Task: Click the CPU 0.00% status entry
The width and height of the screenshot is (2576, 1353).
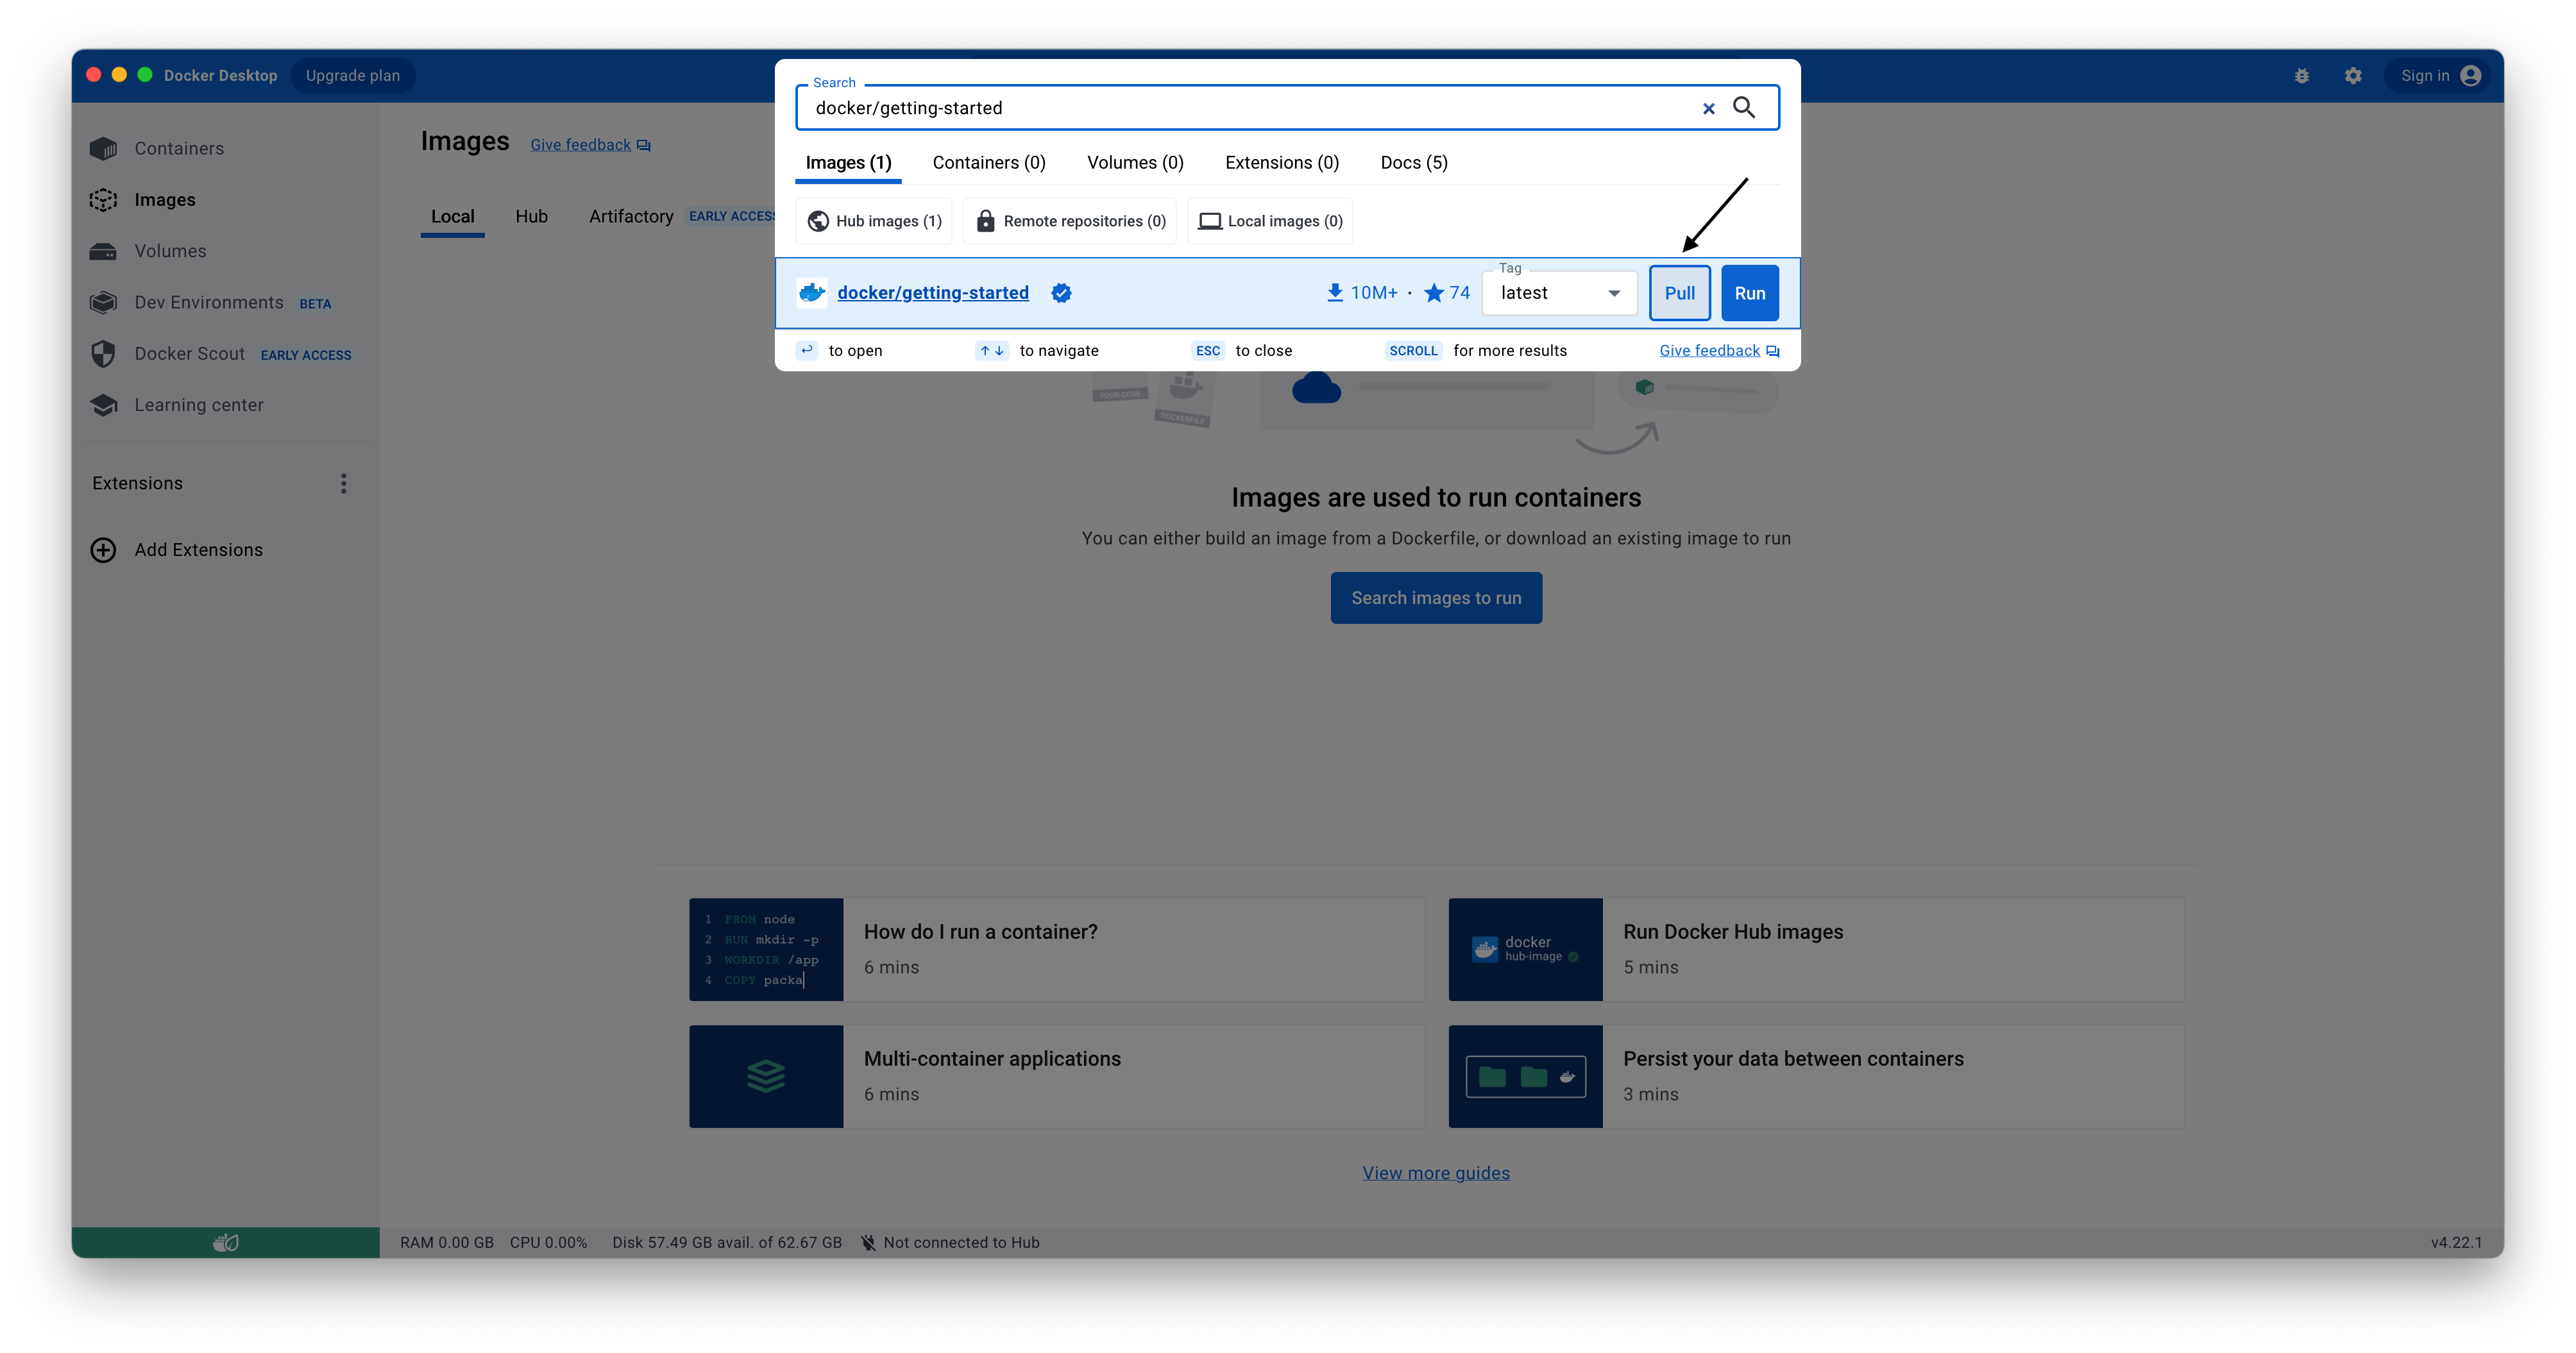Action: click(x=548, y=1242)
